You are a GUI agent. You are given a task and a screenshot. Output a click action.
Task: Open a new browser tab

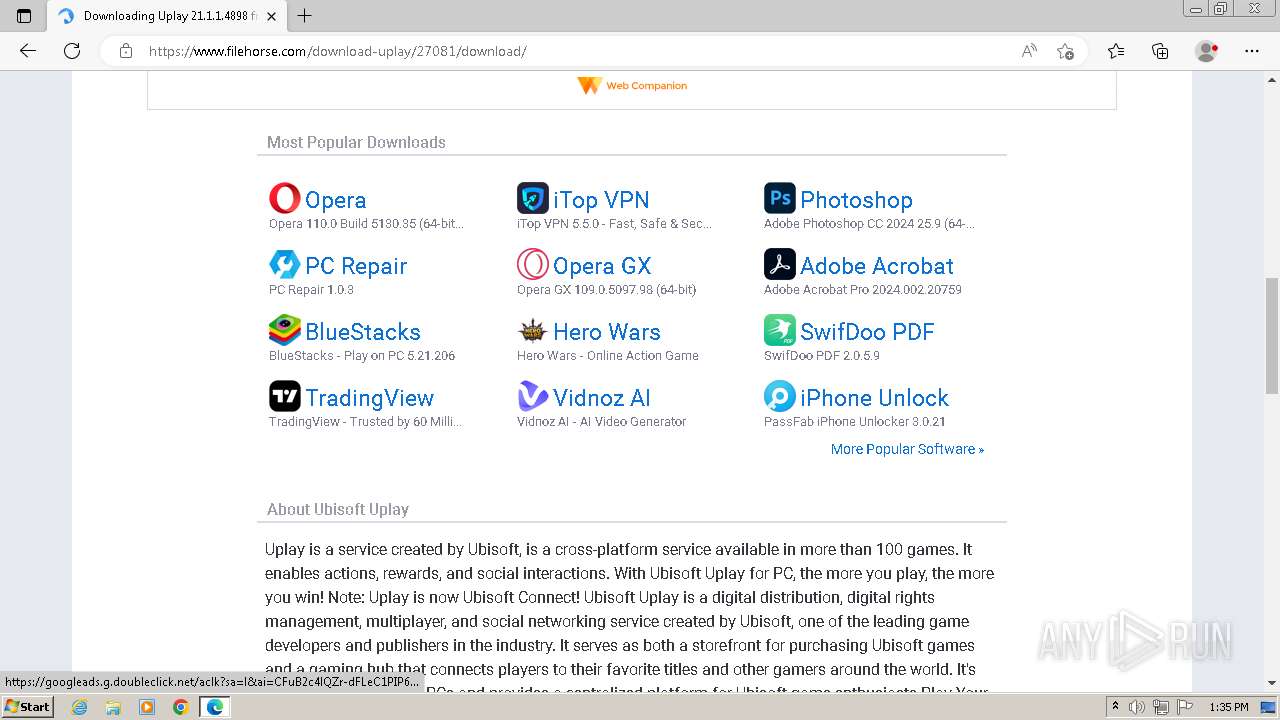(305, 16)
